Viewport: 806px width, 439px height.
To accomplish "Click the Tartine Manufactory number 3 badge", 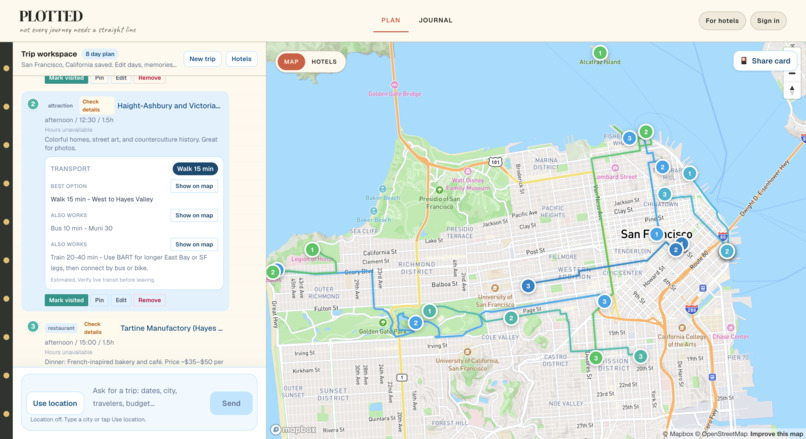I will point(33,326).
